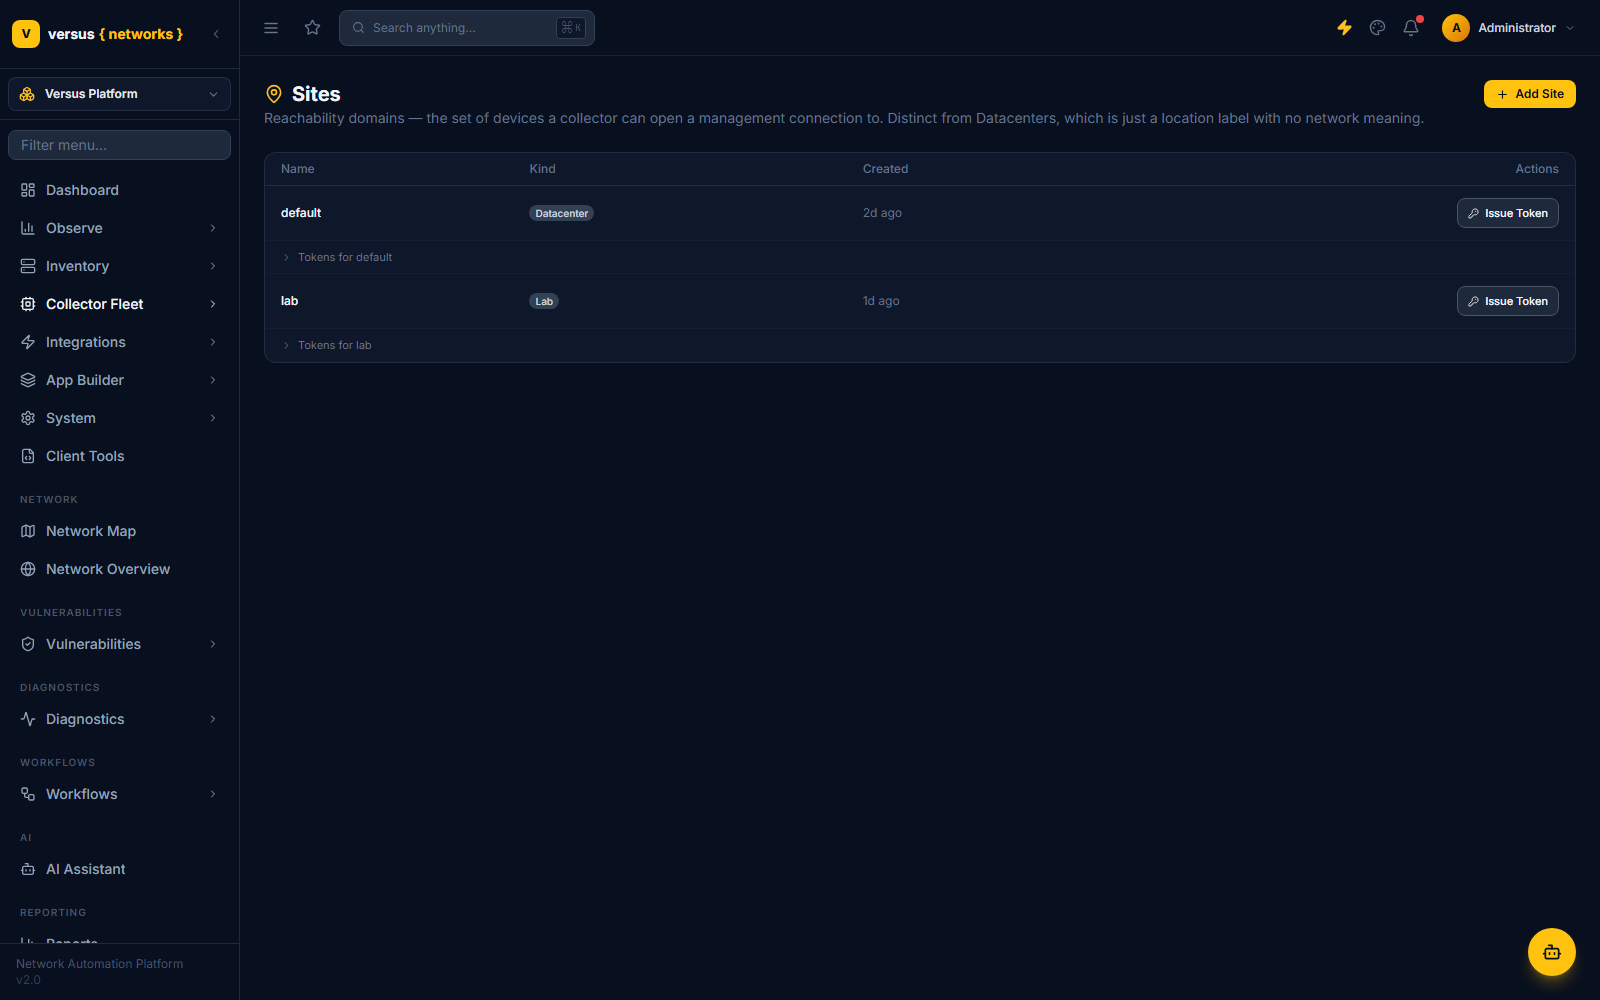
Task: Click the Name column header
Action: tap(298, 169)
